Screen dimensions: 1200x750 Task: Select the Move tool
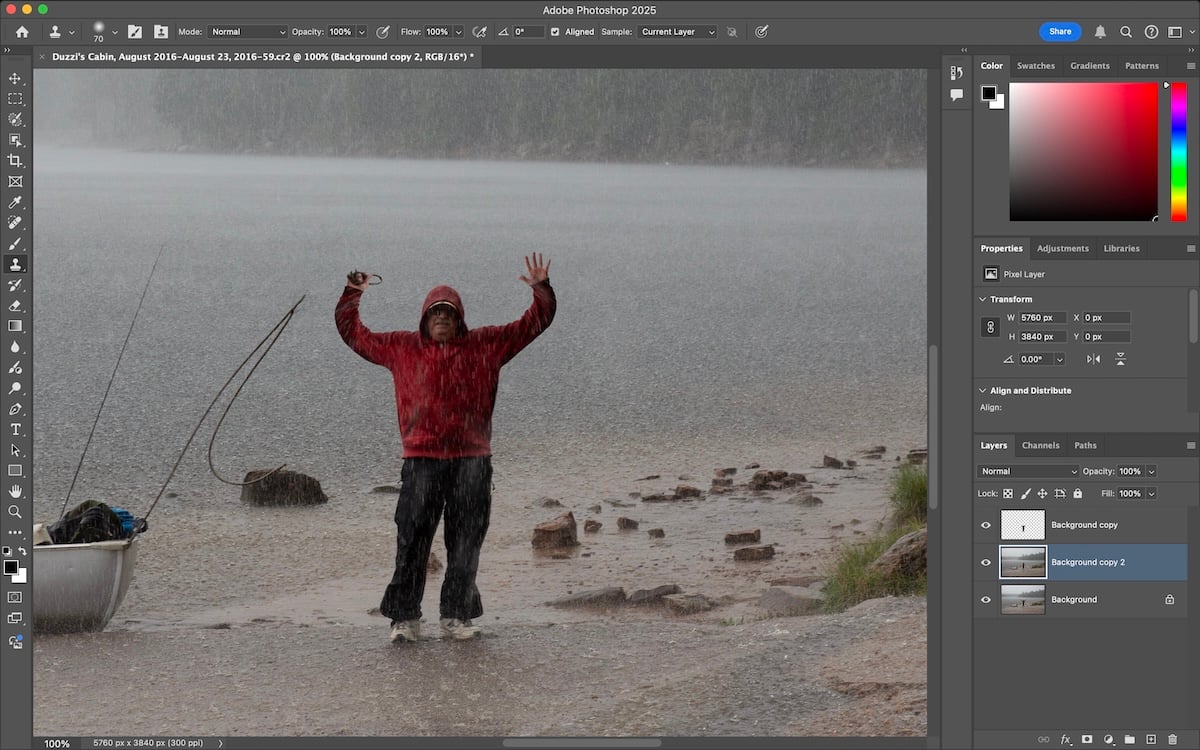pos(15,77)
